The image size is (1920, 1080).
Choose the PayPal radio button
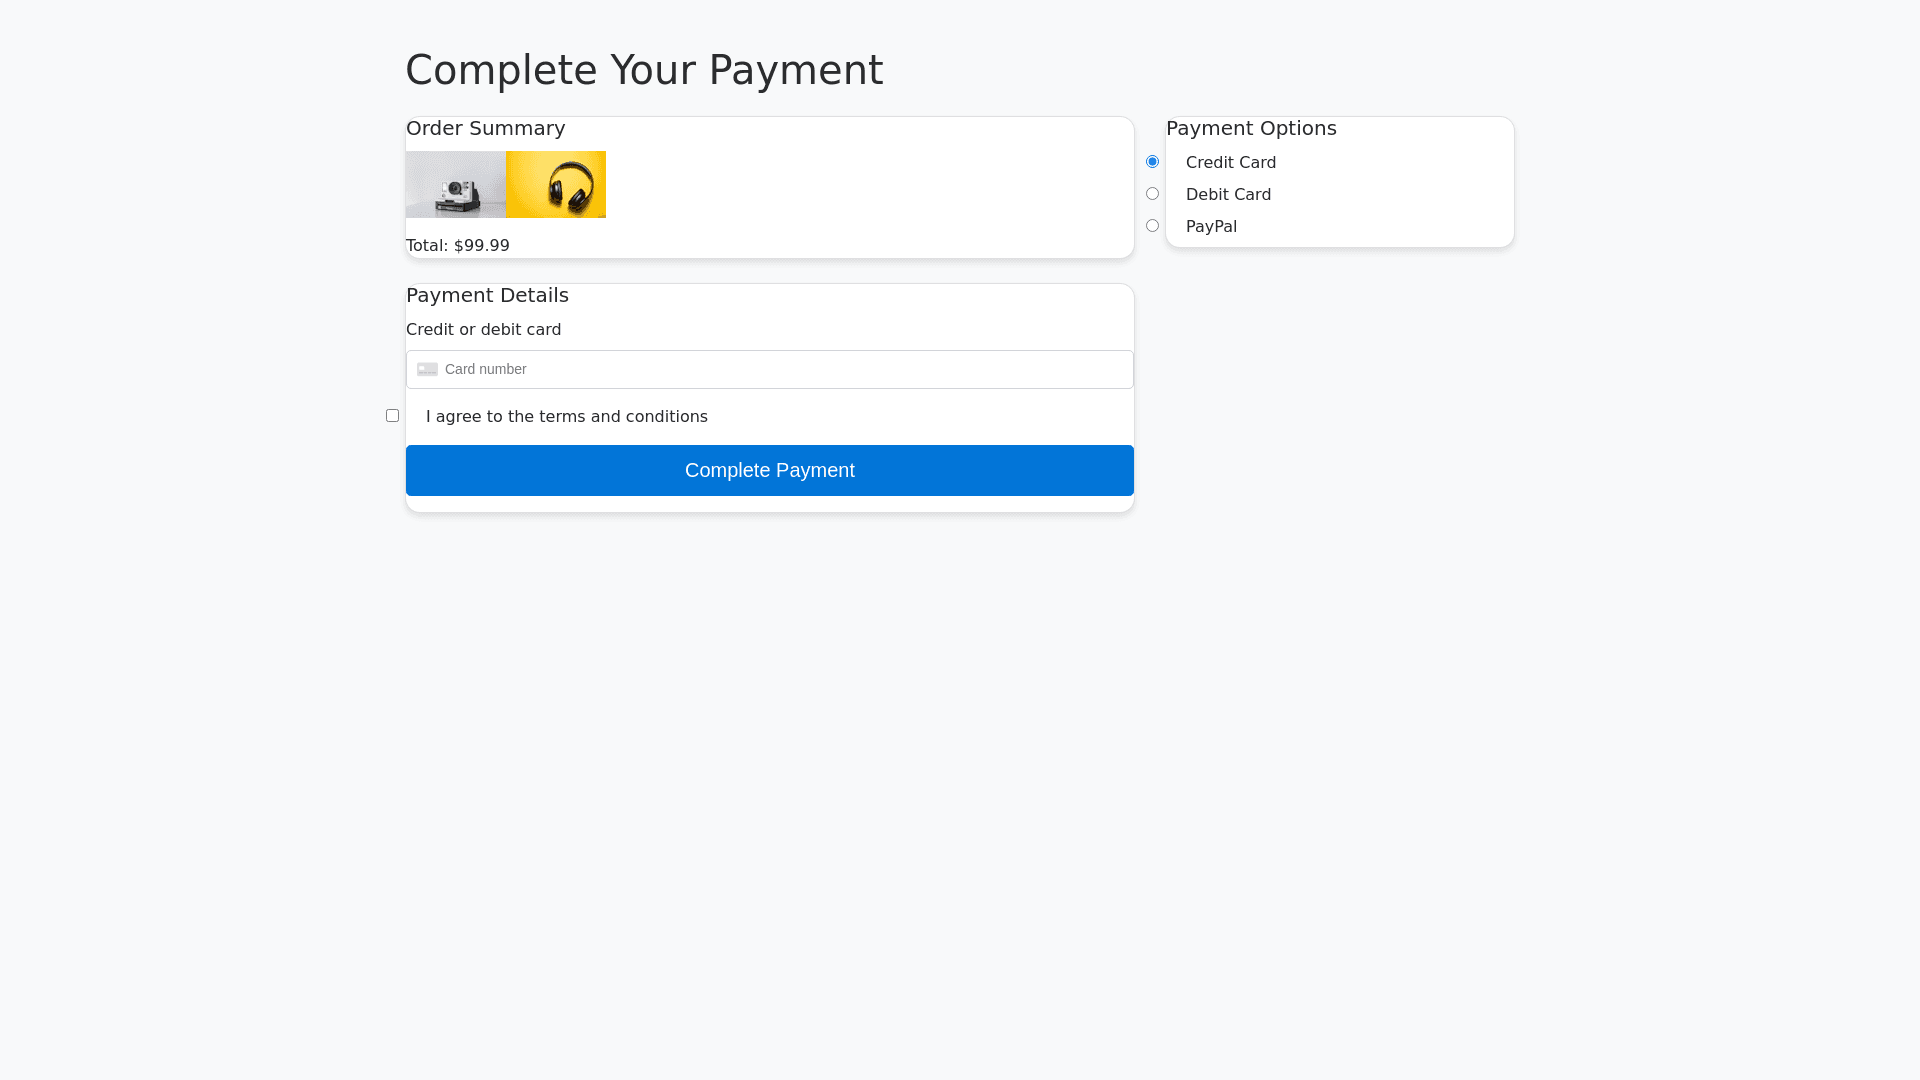coord(1153,226)
